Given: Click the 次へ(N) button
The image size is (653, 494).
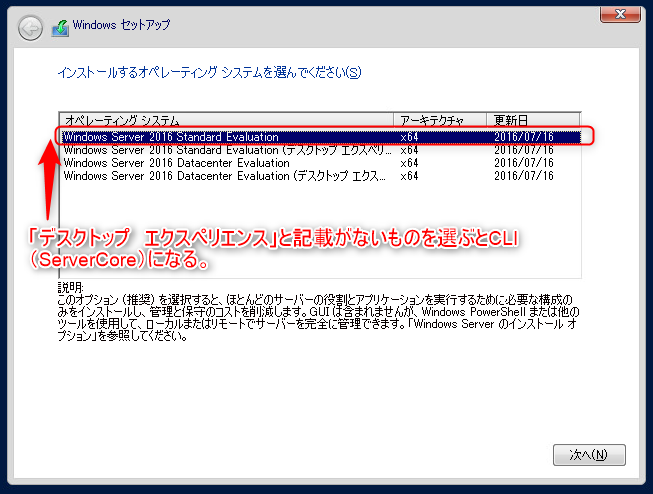Looking at the screenshot, I should [589, 454].
